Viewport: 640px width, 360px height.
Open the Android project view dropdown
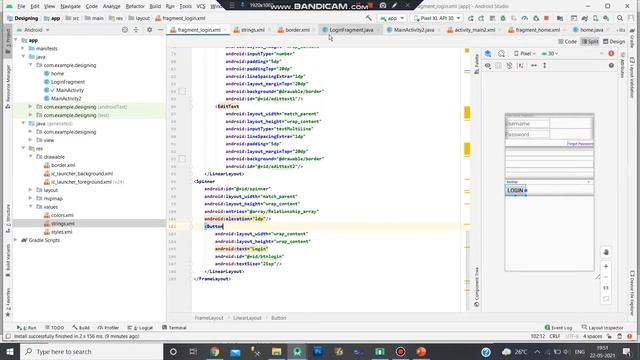33,30
